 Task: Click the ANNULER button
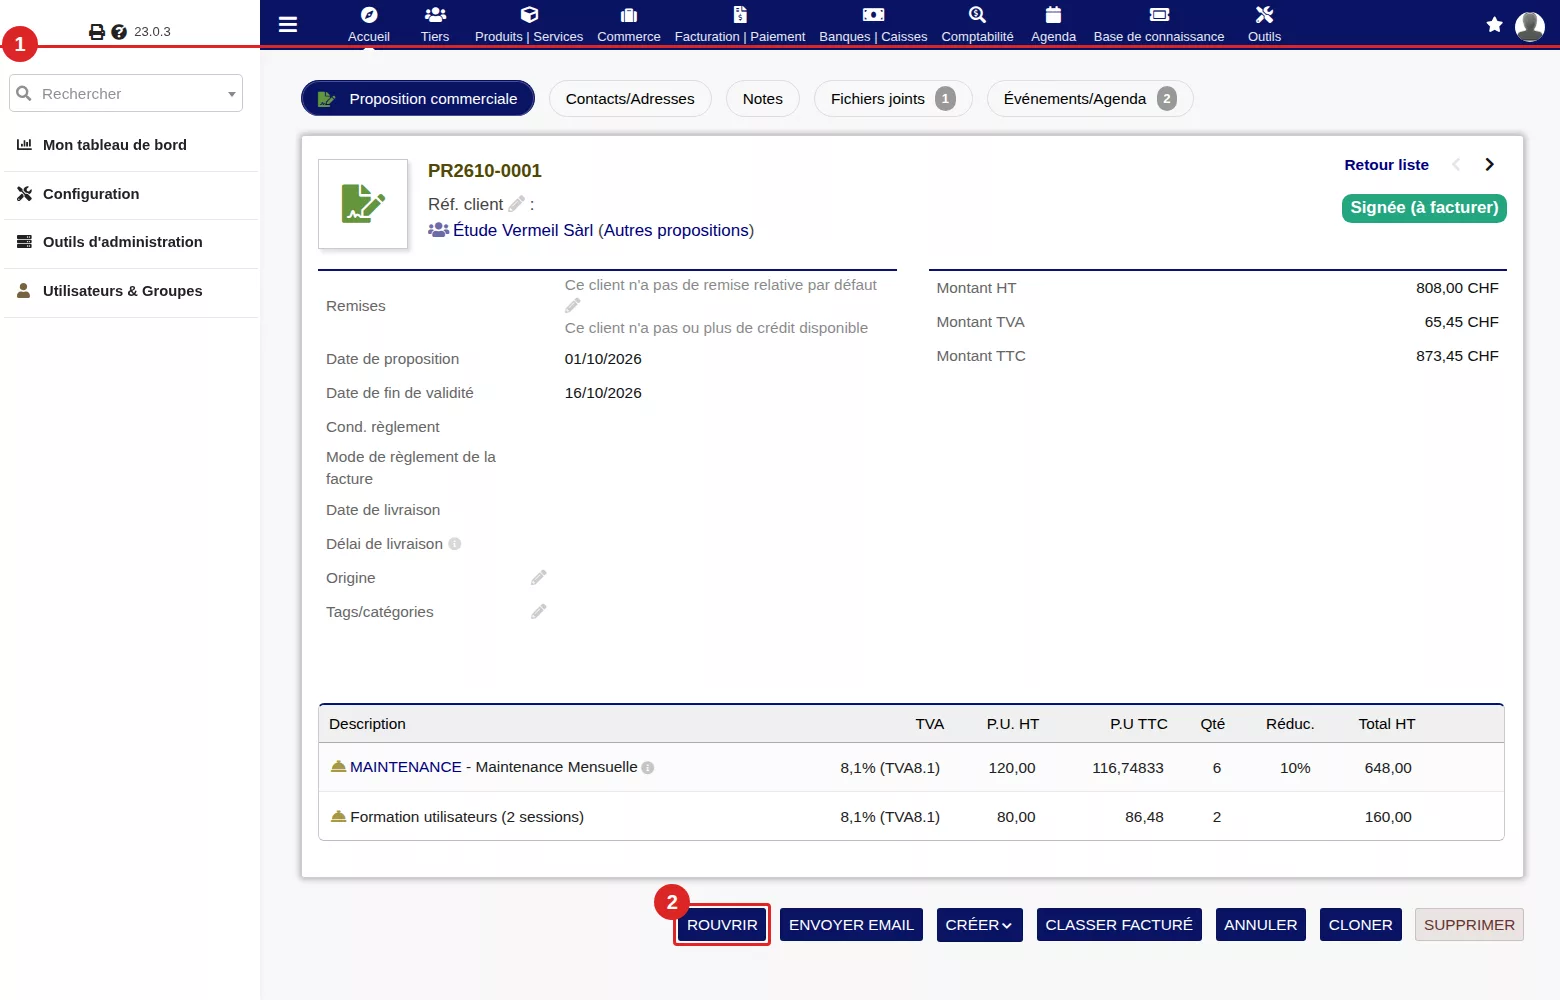(1260, 925)
